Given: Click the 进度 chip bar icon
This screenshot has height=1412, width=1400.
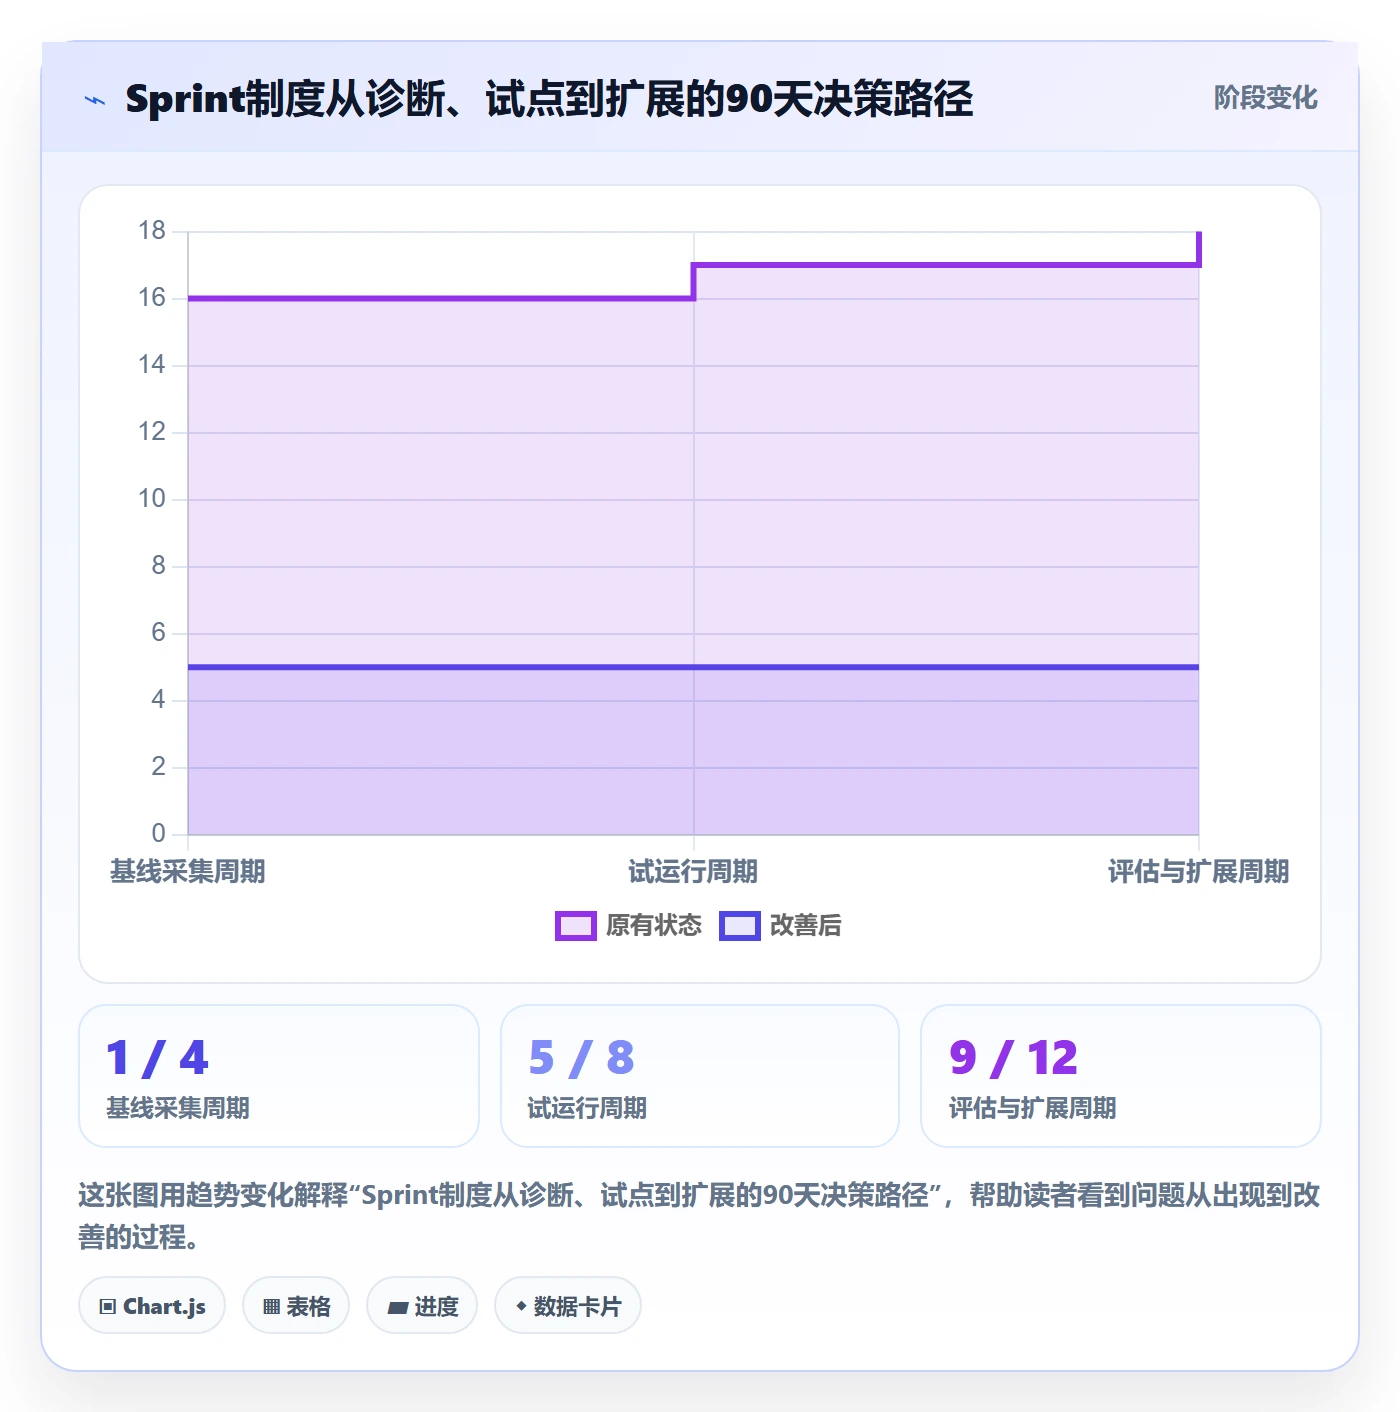Looking at the screenshot, I should [398, 1307].
